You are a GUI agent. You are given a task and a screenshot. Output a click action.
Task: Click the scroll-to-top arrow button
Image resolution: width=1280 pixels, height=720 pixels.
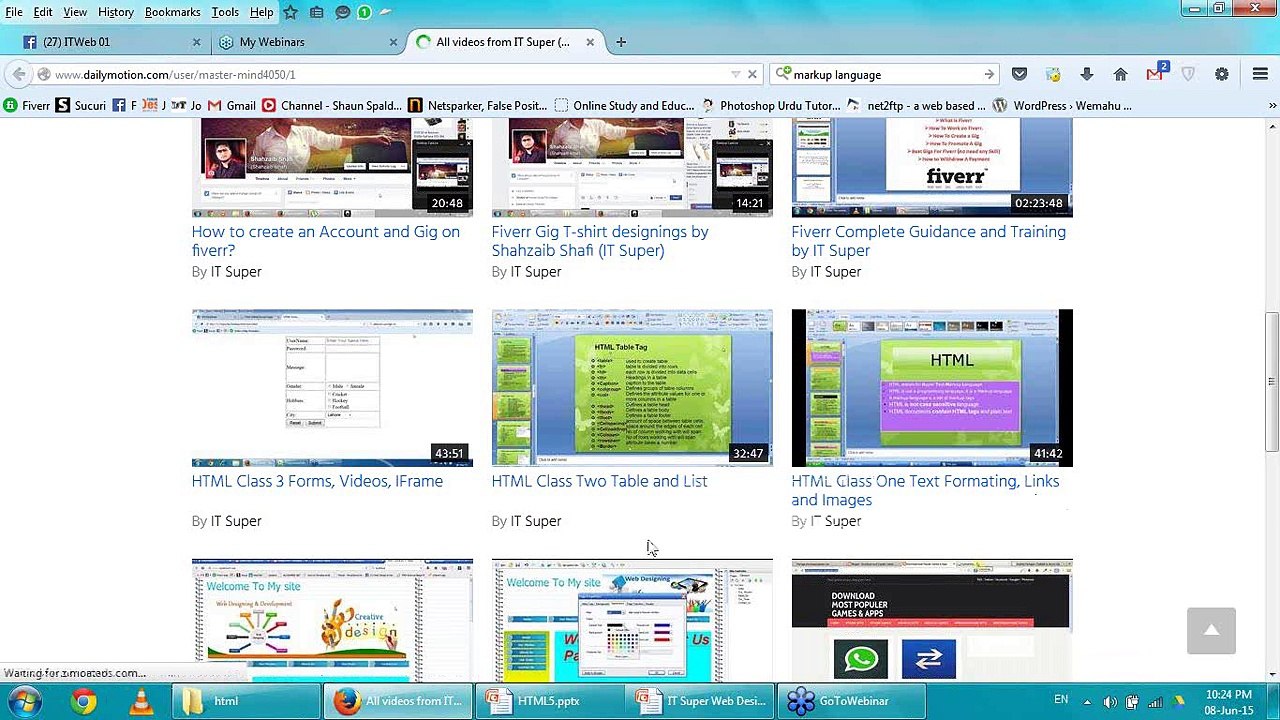point(1211,630)
